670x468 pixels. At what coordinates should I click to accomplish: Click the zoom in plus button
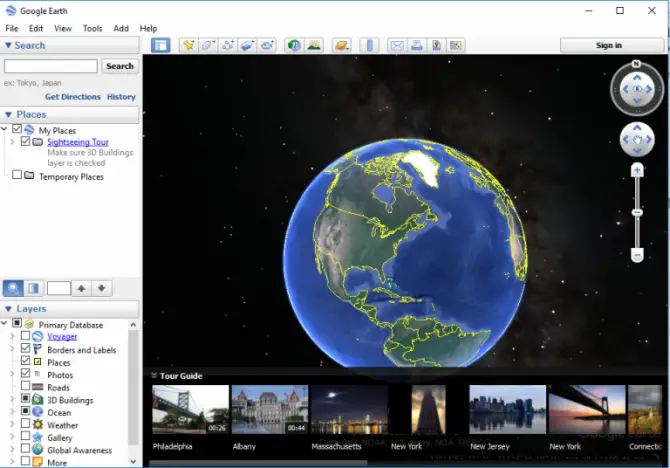point(637,170)
